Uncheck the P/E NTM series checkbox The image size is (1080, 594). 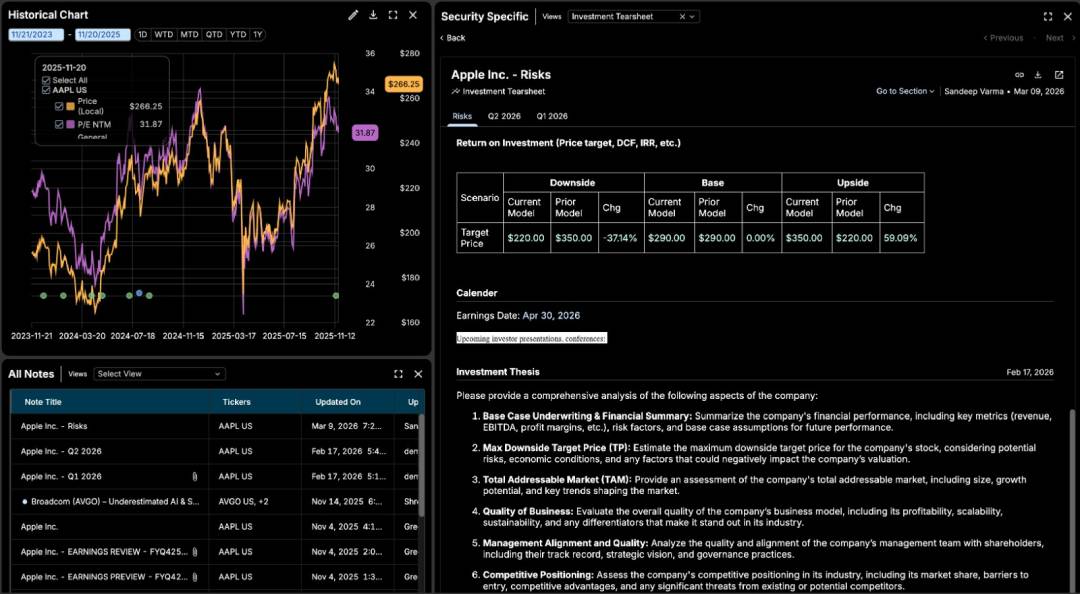pos(59,125)
